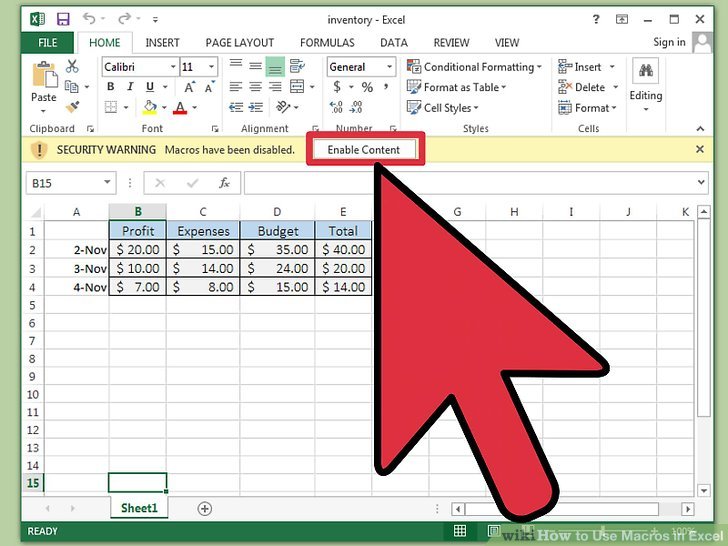Screen dimensions: 728x546
Task: Apply cell borders icon
Action: 111,107
